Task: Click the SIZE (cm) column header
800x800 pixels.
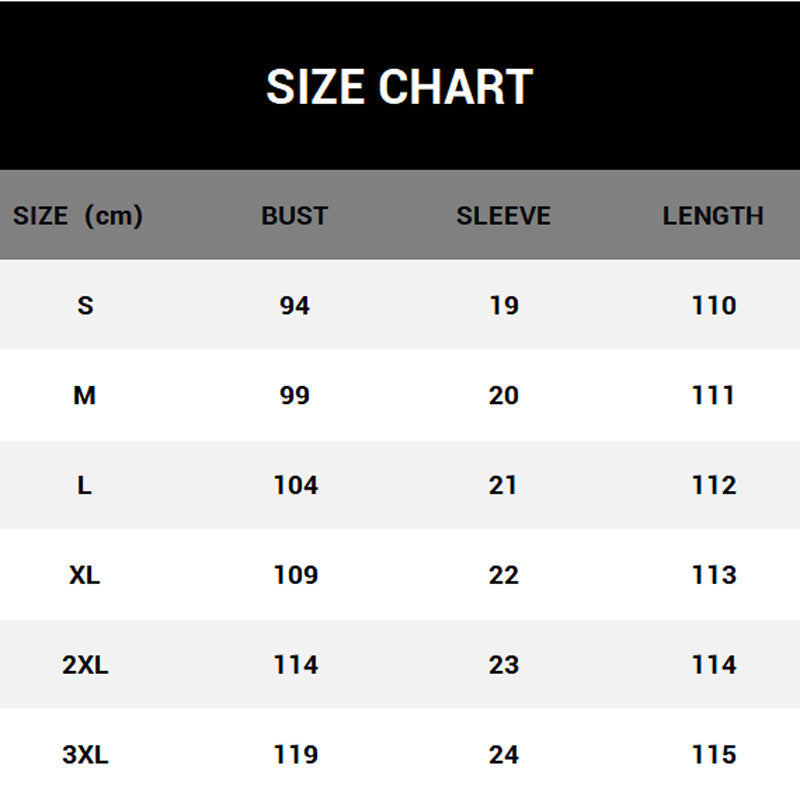Action: (78, 215)
